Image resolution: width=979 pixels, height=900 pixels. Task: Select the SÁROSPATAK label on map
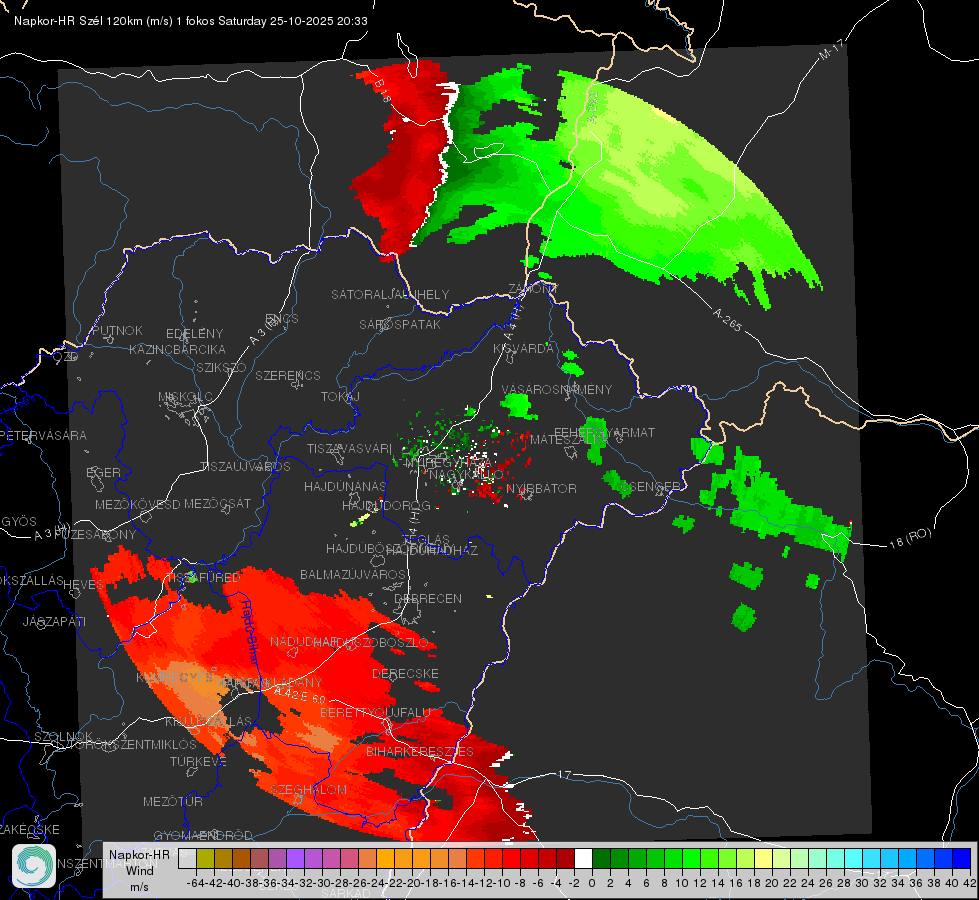point(400,324)
